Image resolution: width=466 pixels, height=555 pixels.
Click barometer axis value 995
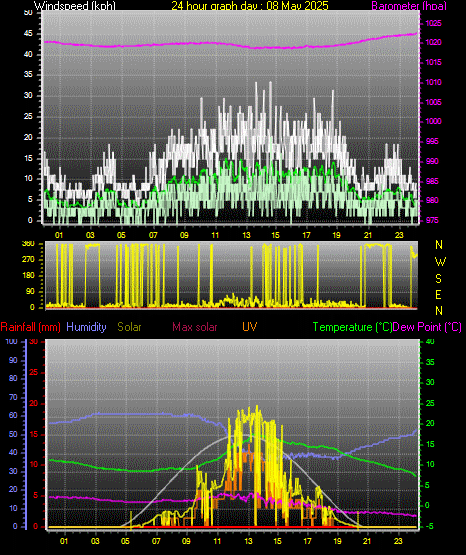pos(432,141)
